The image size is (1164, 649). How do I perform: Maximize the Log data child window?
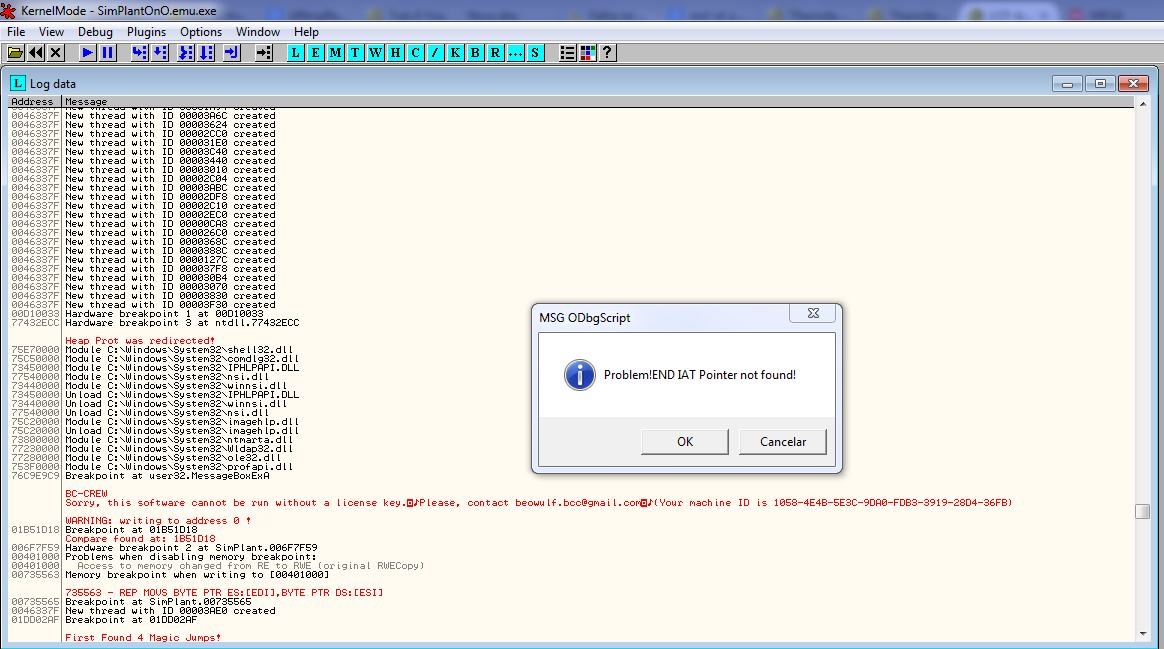[1100, 84]
